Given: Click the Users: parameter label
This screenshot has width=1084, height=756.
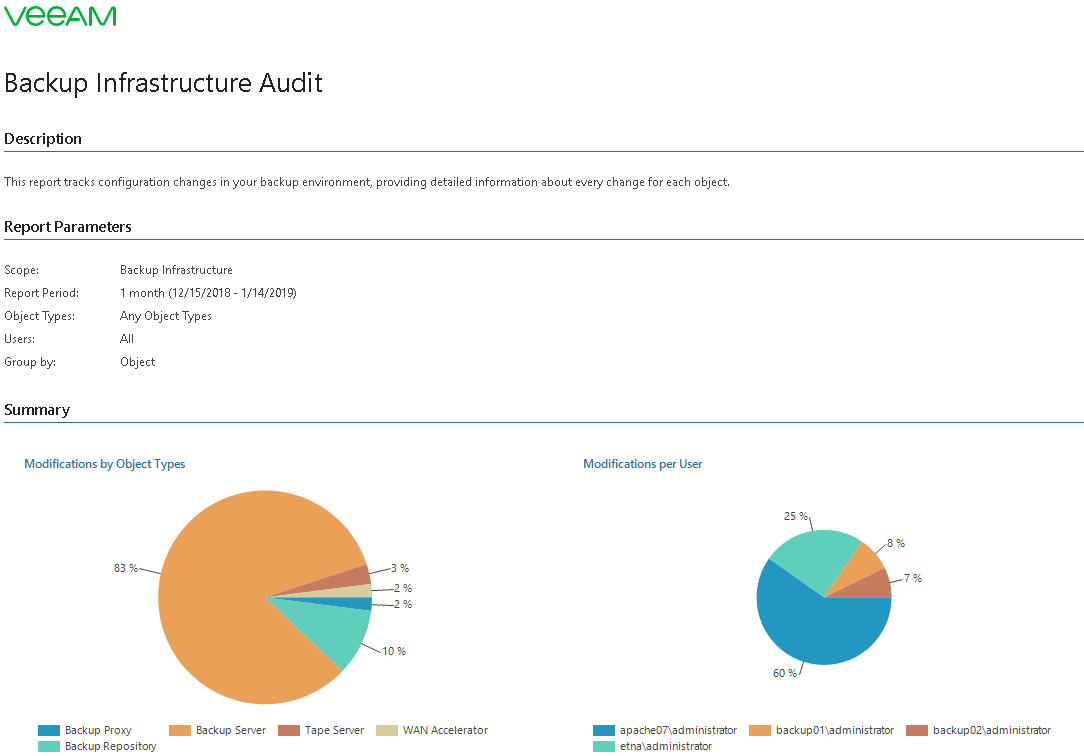Looking at the screenshot, I should pyautogui.click(x=19, y=339).
